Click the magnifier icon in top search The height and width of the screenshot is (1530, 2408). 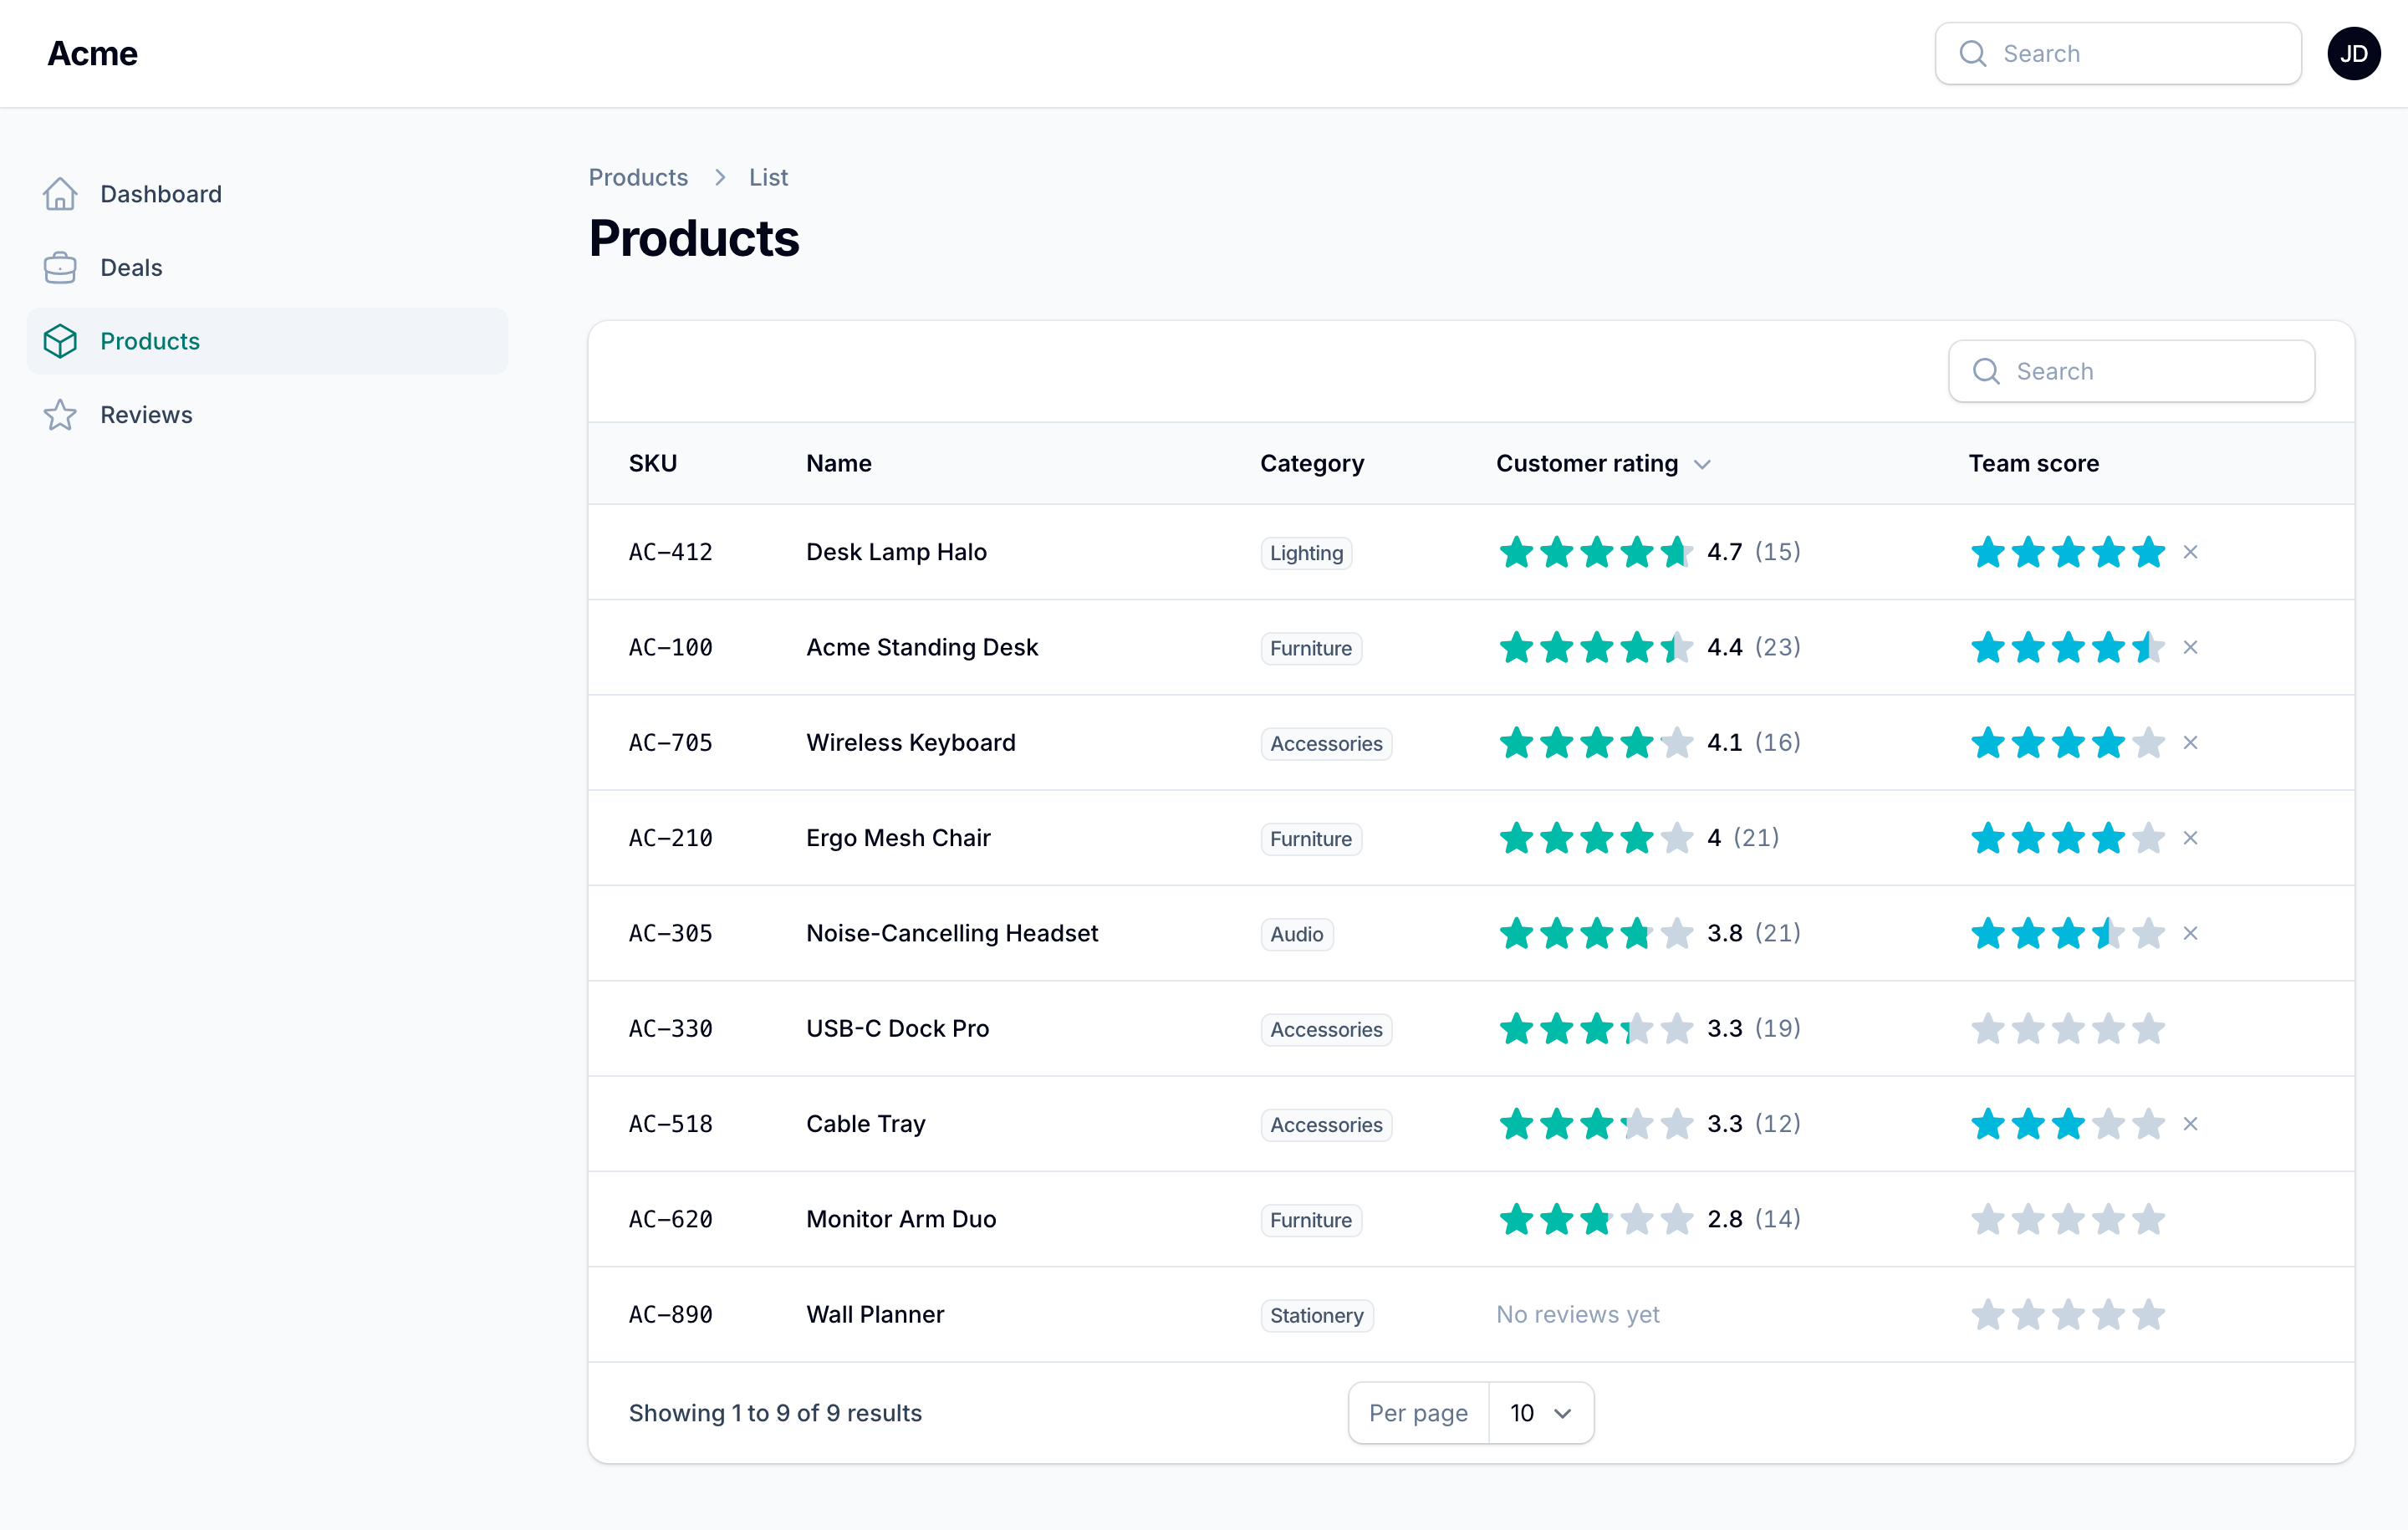[1972, 53]
